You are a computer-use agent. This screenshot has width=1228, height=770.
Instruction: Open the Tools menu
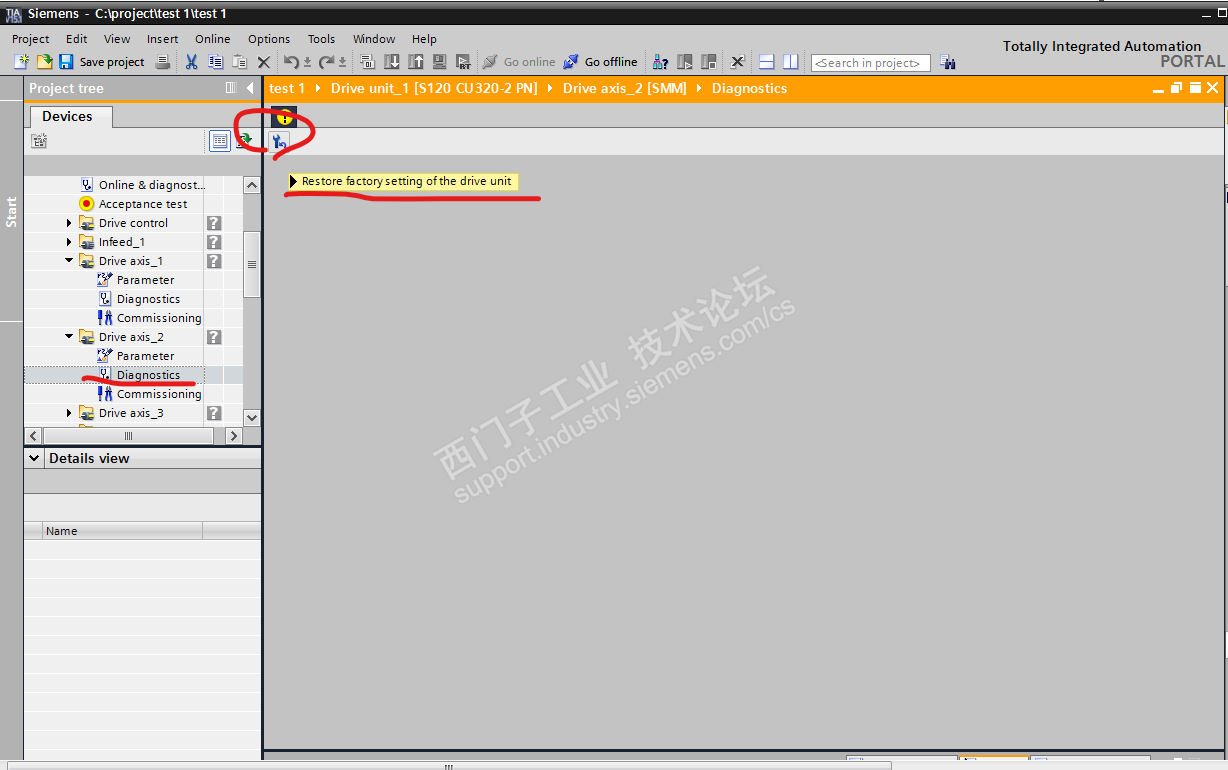(x=321, y=39)
